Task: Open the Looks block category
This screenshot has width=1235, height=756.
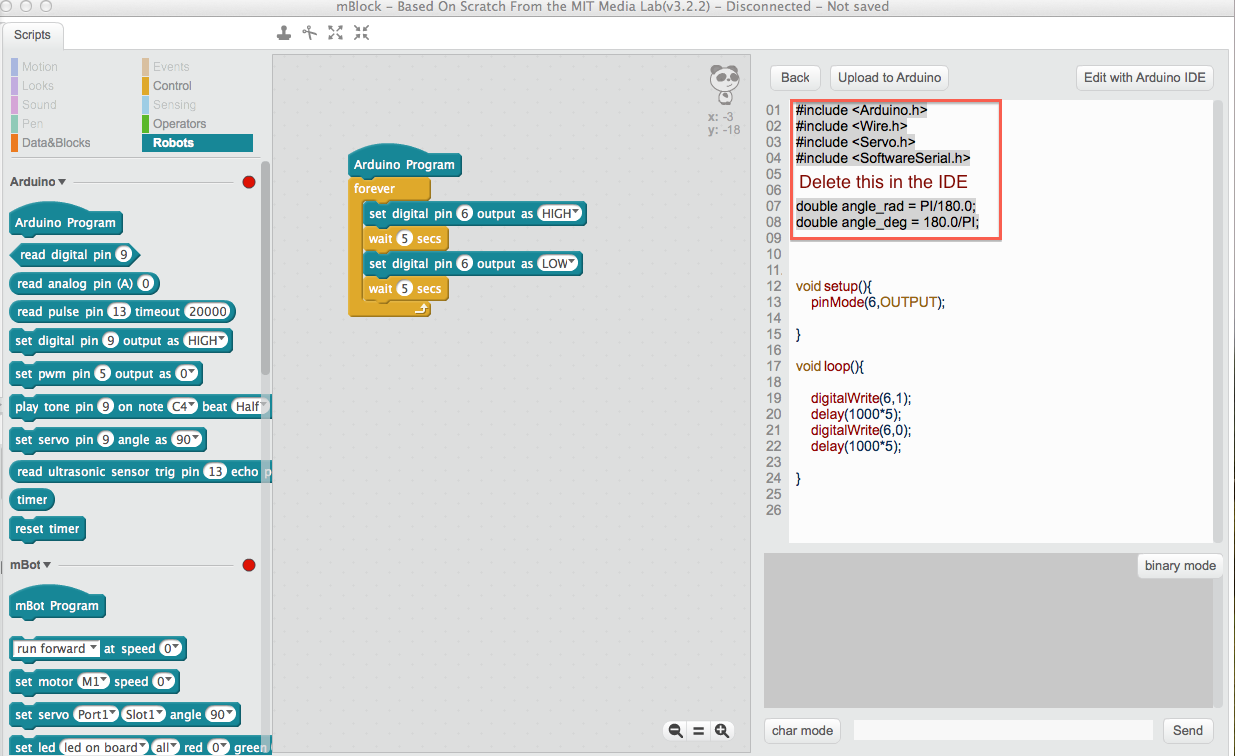Action: [38, 86]
